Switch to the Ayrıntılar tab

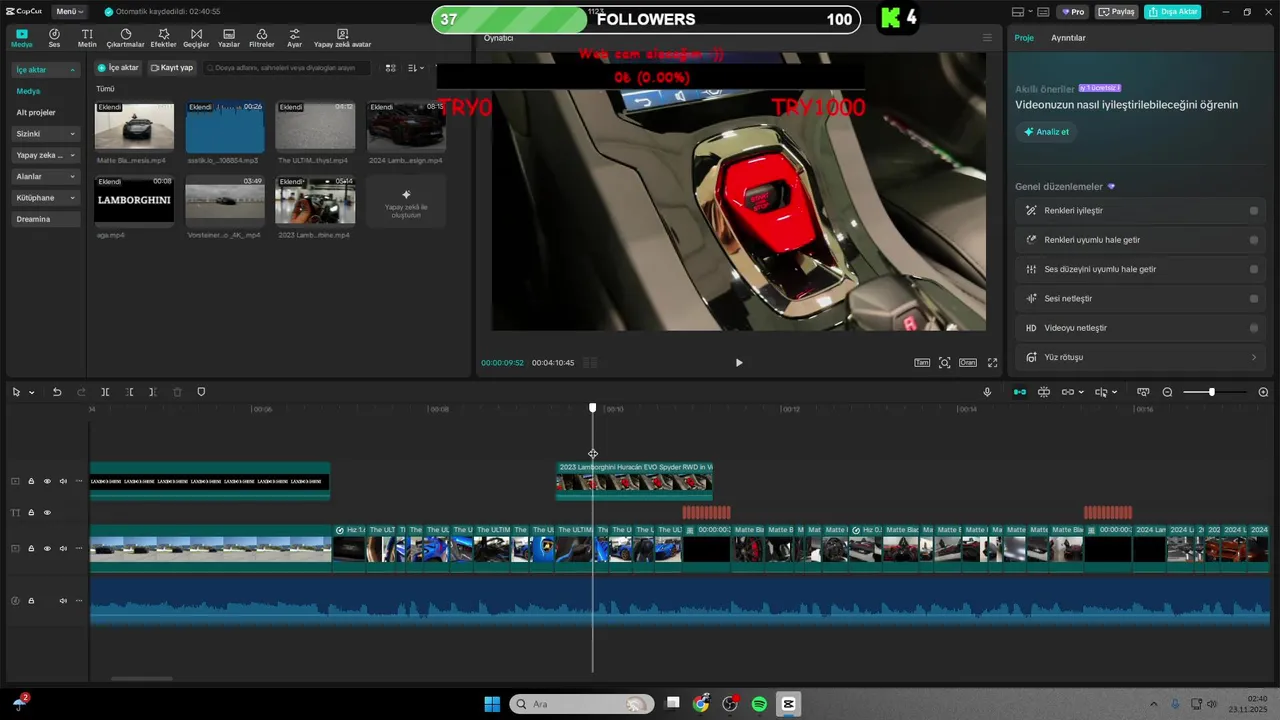[1068, 38]
